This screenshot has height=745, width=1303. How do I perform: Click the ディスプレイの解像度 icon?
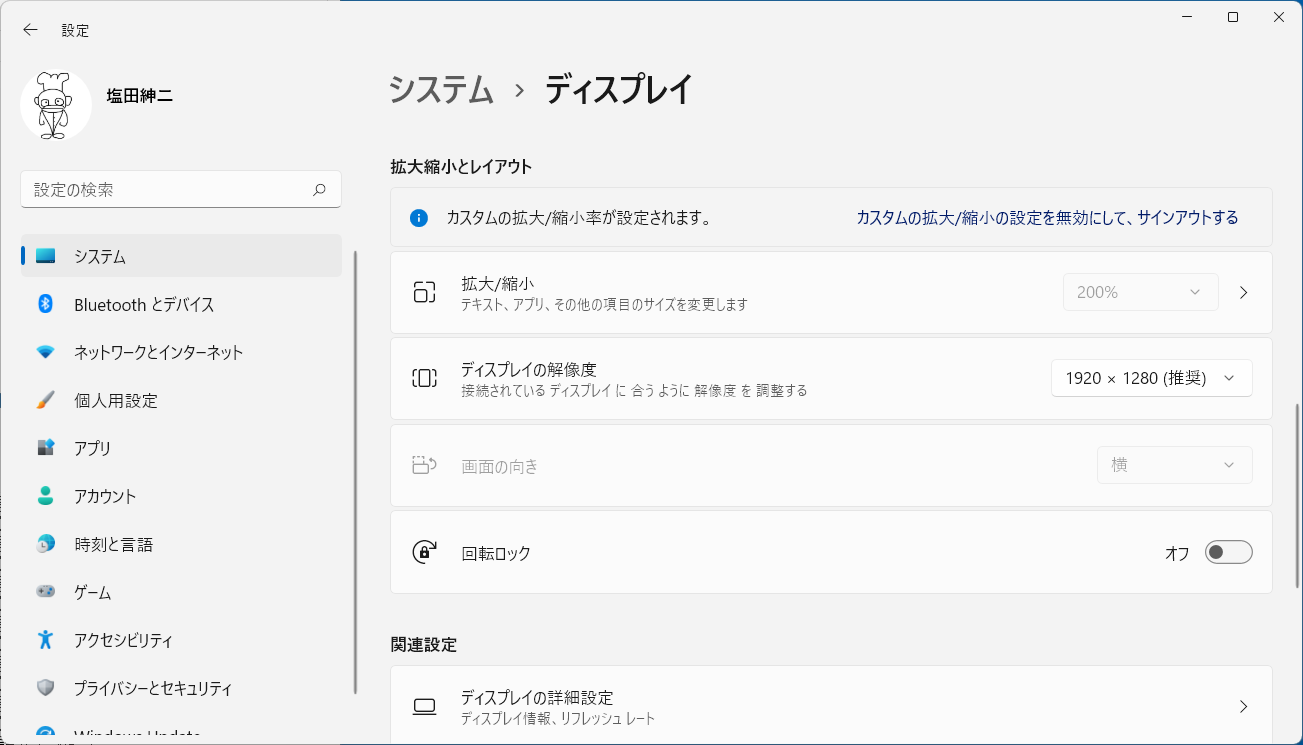coord(425,378)
